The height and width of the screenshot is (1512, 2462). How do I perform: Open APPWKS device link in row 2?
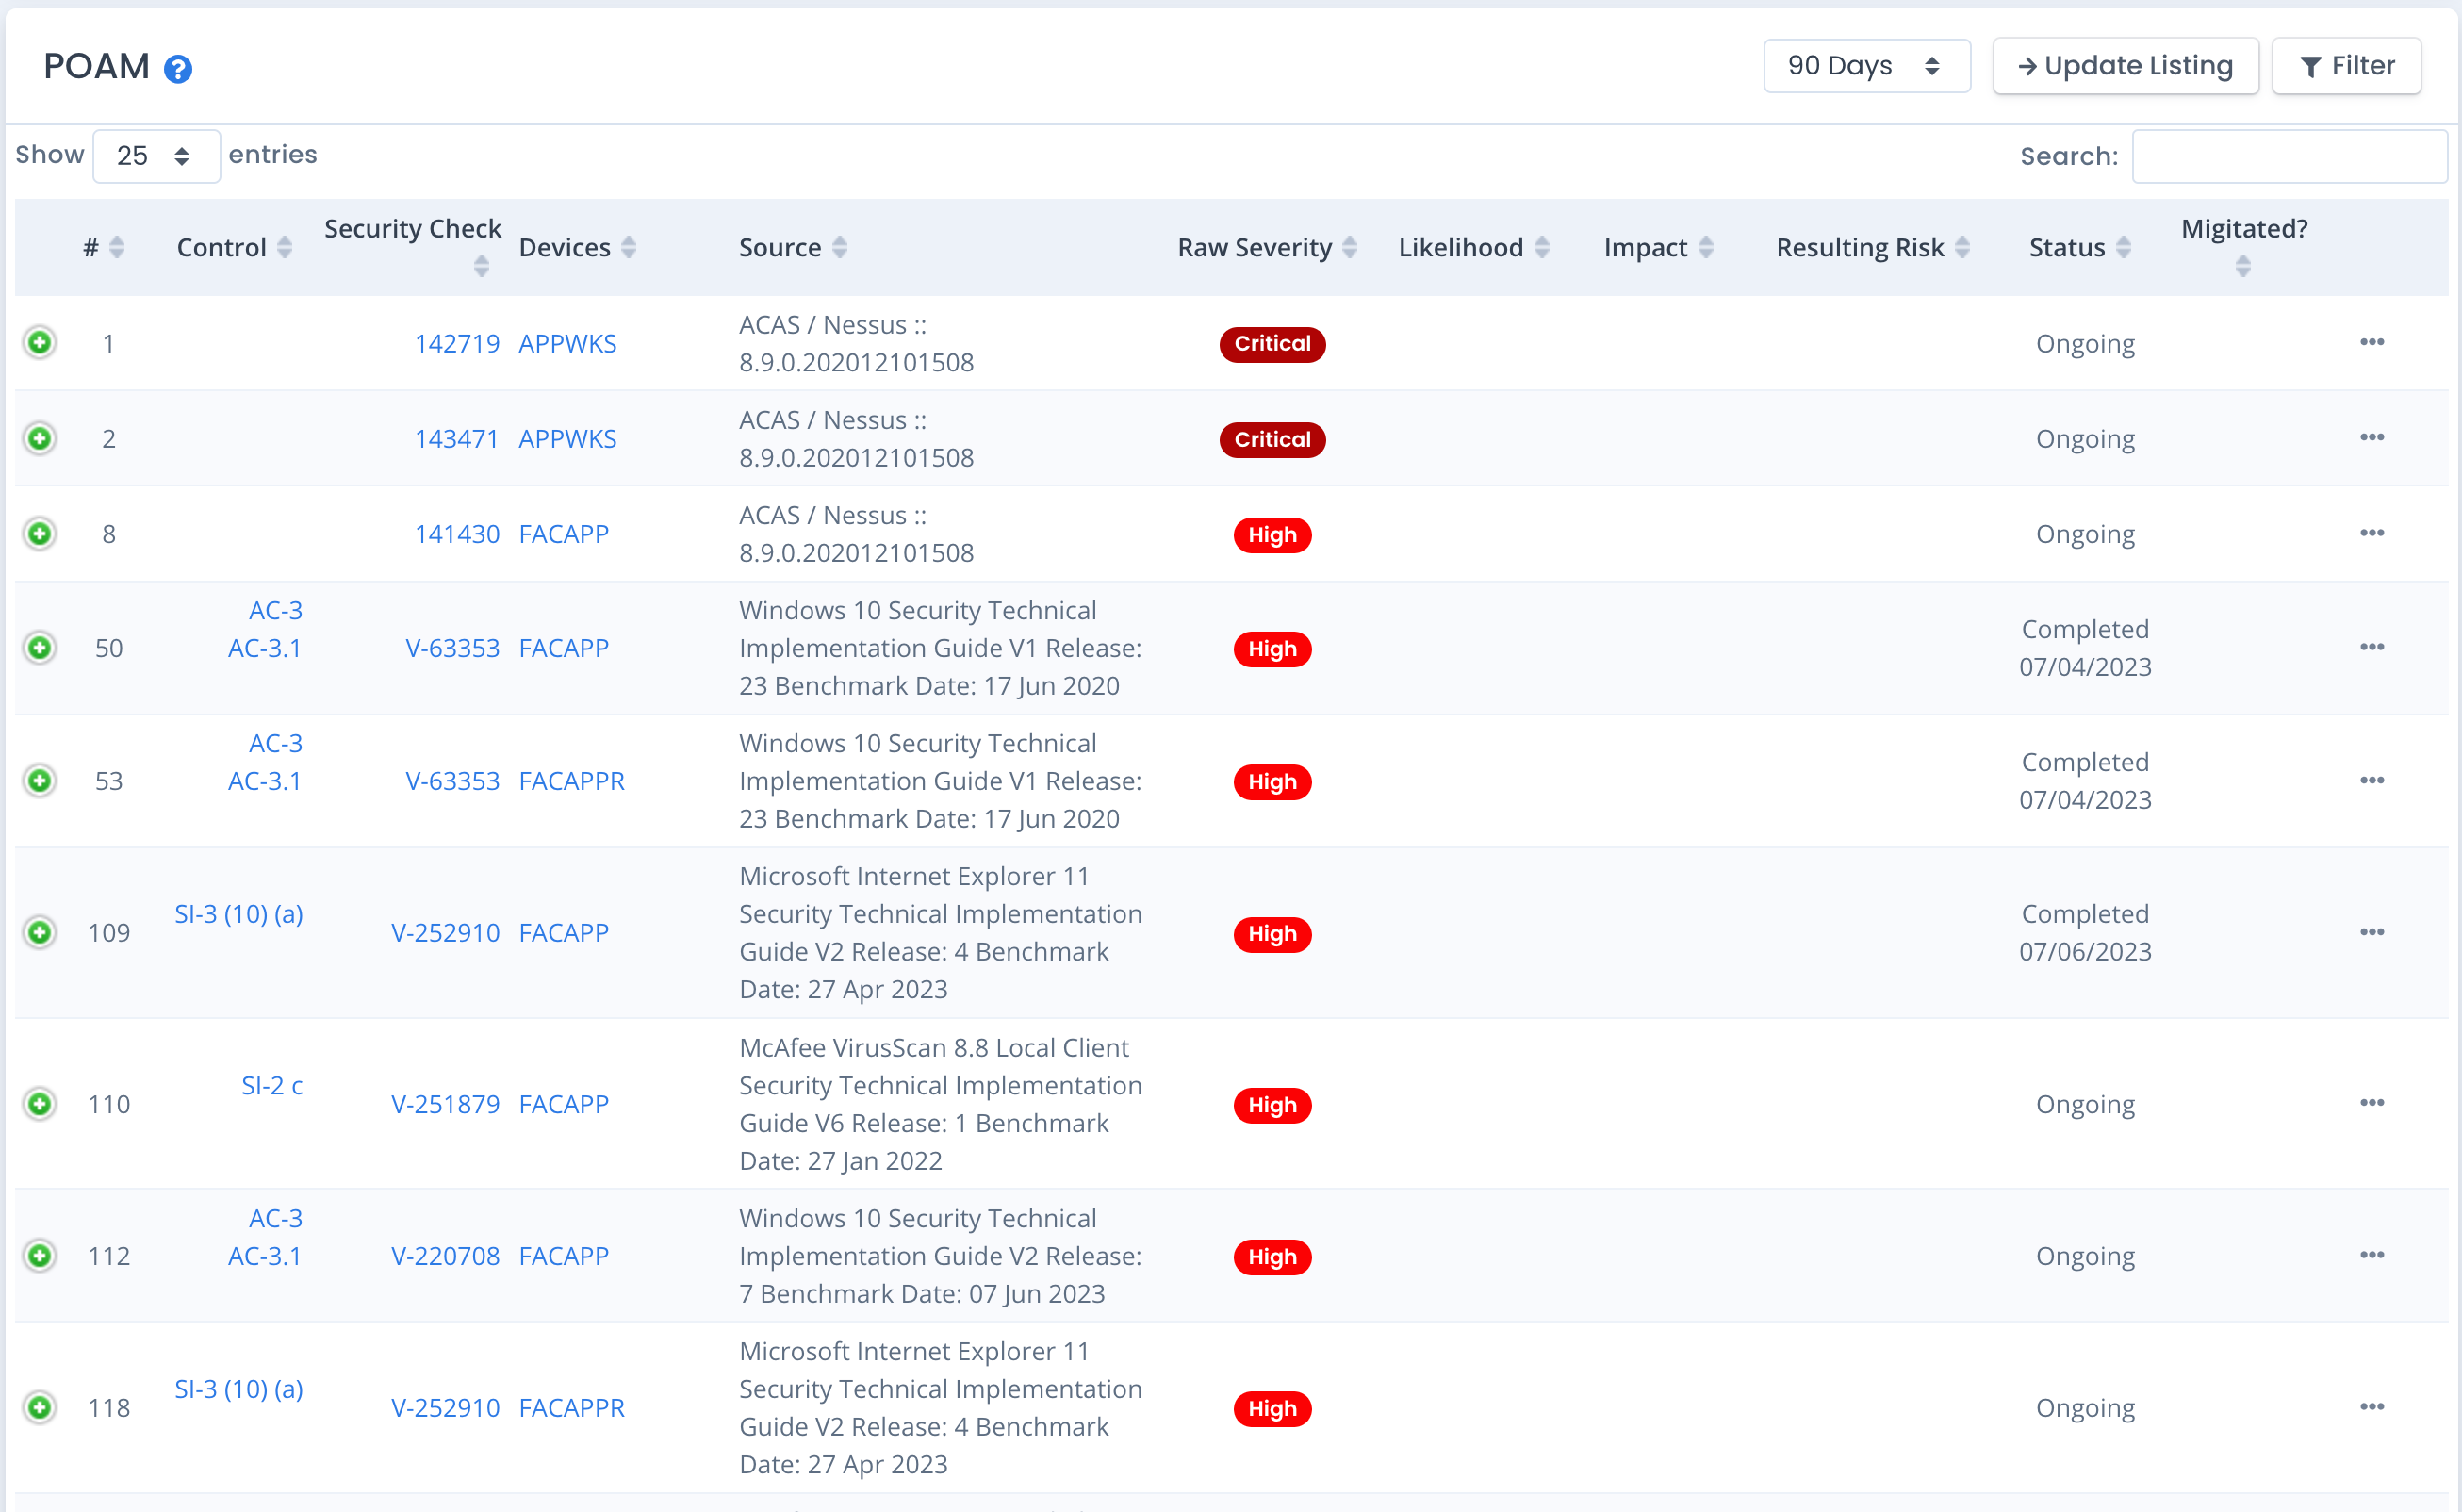tap(567, 439)
